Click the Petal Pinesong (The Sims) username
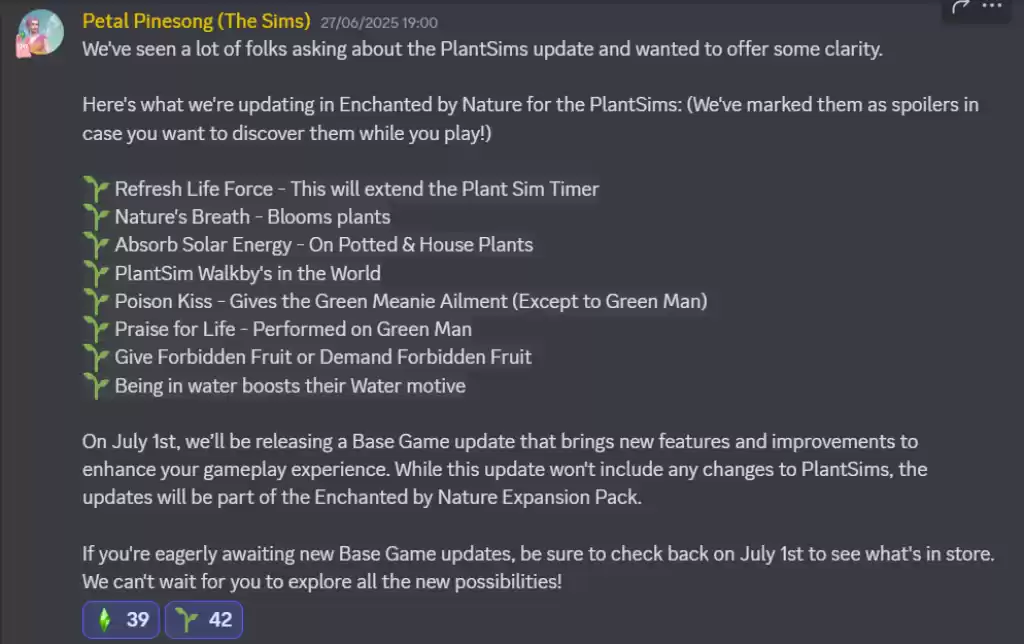This screenshot has height=644, width=1024. point(196,21)
